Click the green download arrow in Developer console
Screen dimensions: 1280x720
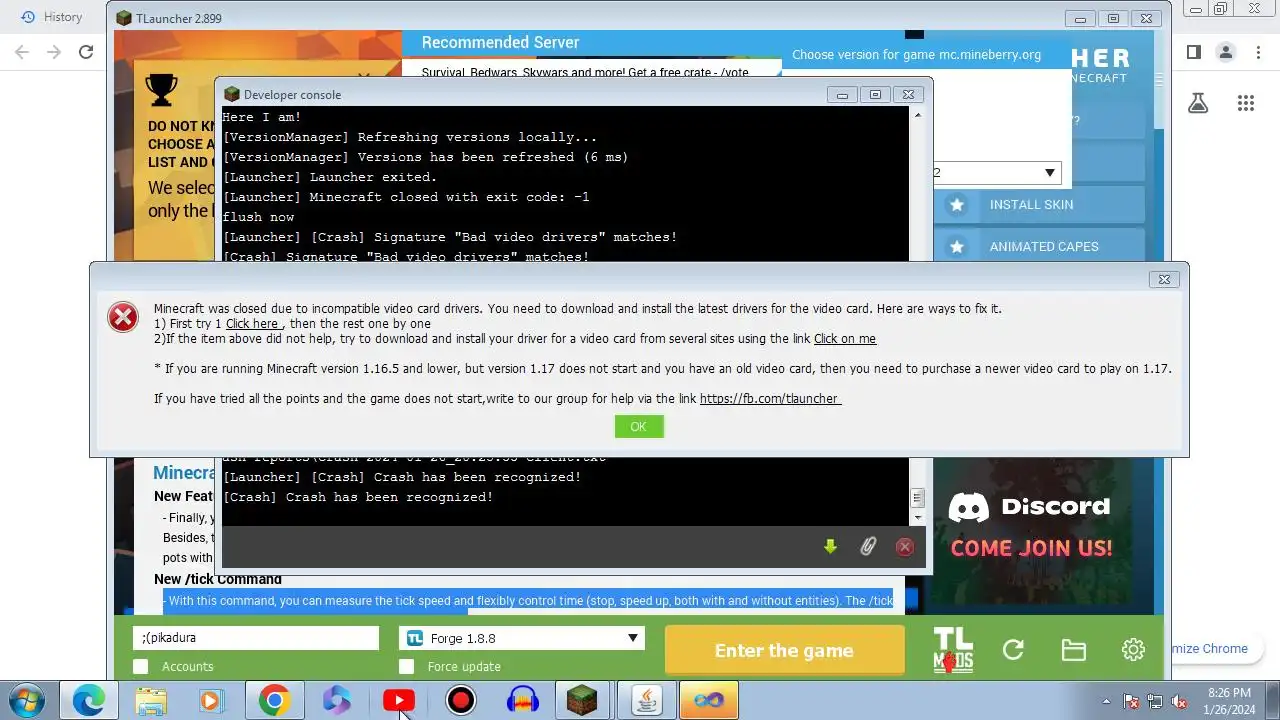(x=830, y=546)
